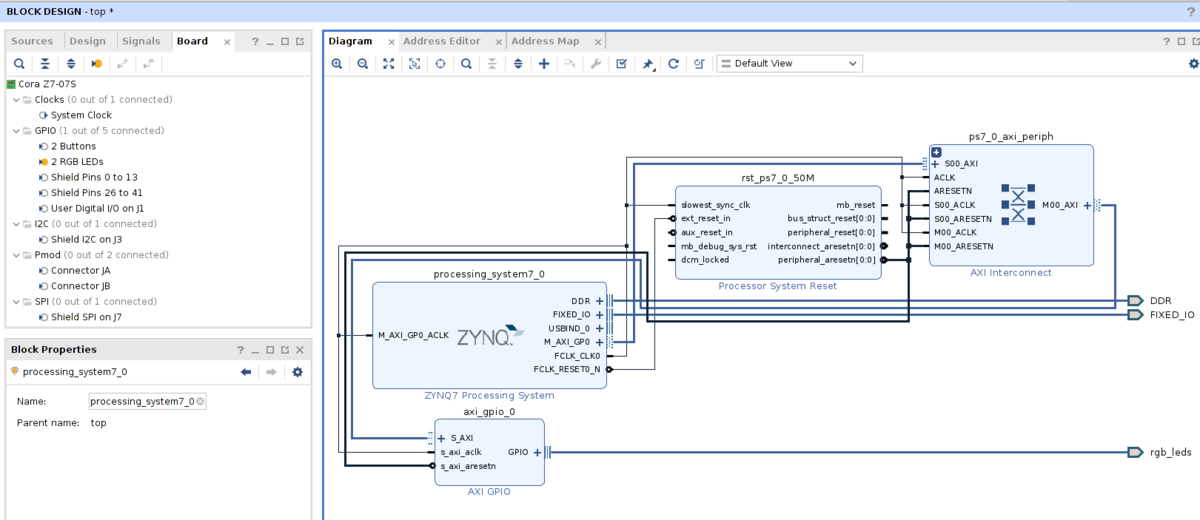Open the Sources tab
1200x520 pixels.
pyautogui.click(x=32, y=41)
